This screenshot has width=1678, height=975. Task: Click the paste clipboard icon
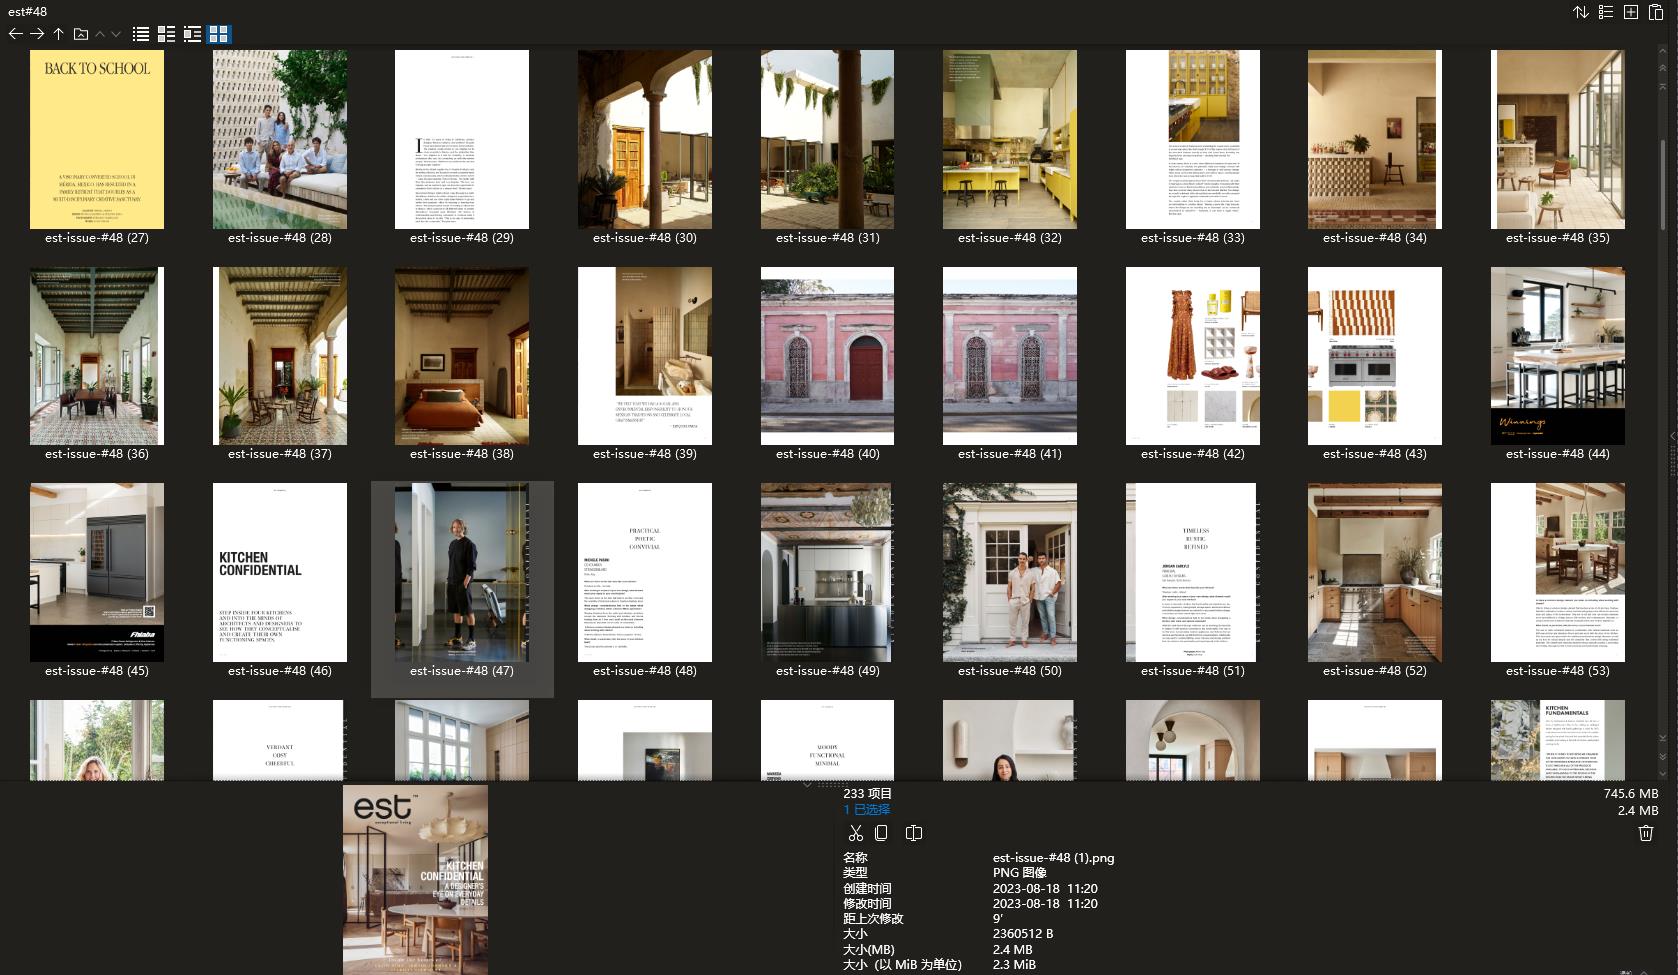[x=1656, y=12]
